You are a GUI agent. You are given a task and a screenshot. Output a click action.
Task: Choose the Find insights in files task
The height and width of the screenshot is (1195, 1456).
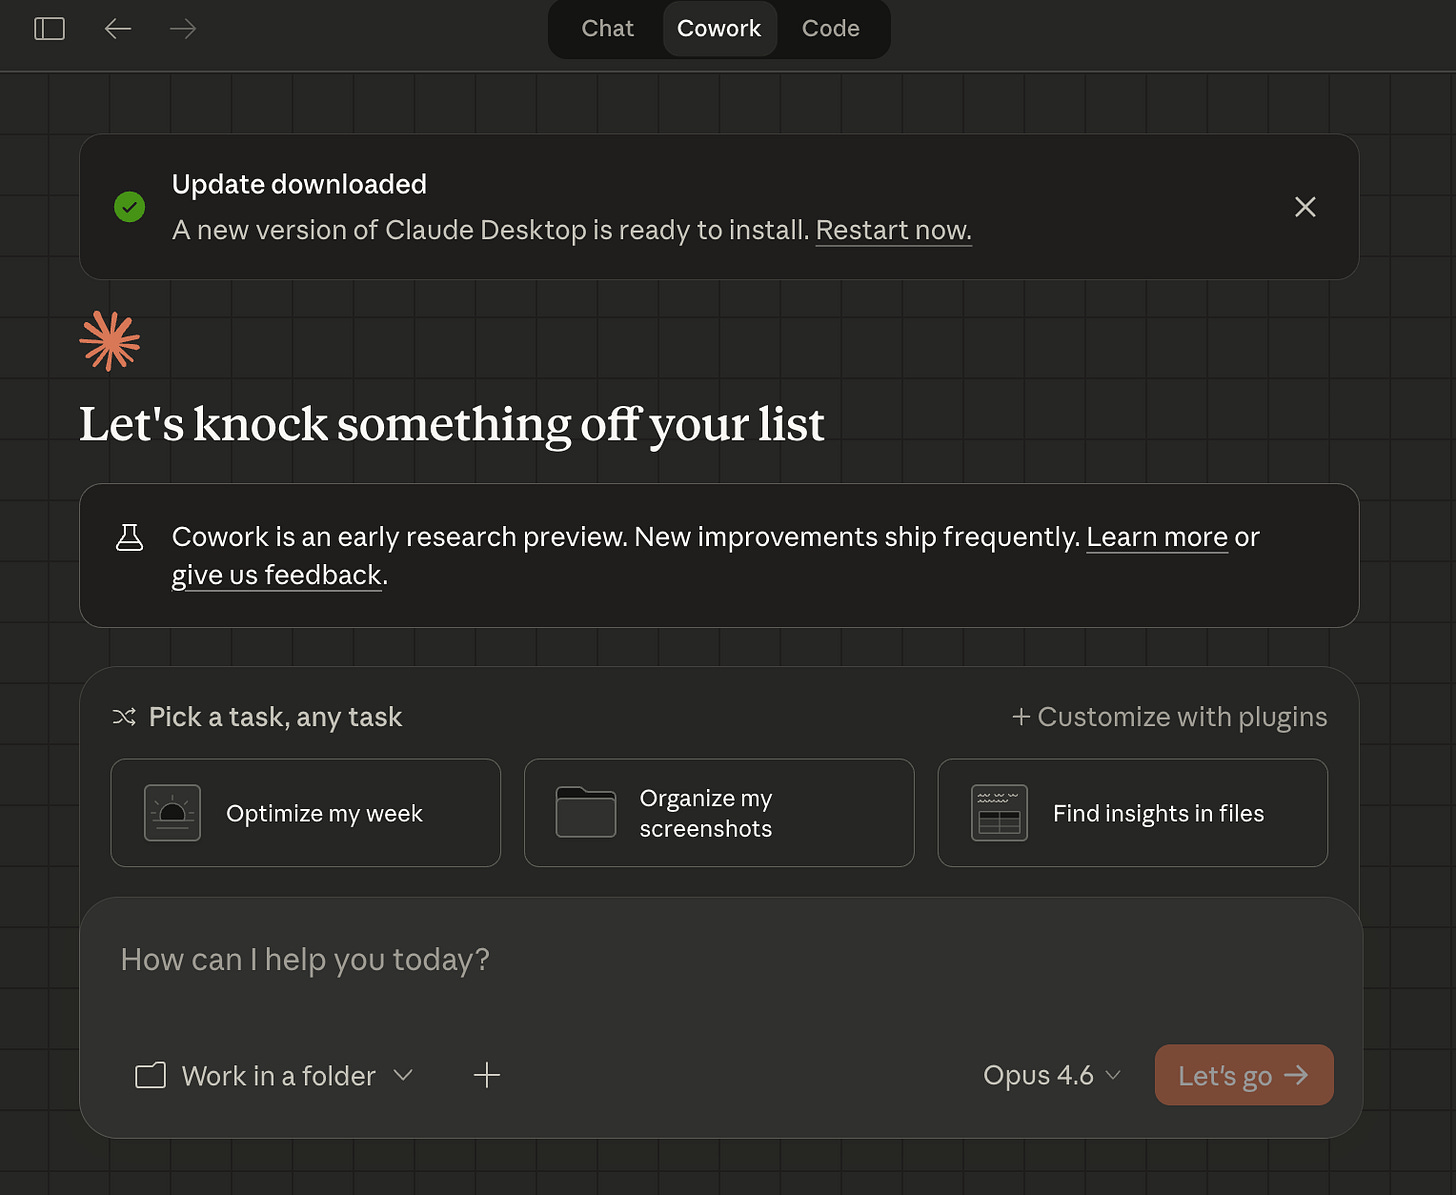pyautogui.click(x=1132, y=813)
